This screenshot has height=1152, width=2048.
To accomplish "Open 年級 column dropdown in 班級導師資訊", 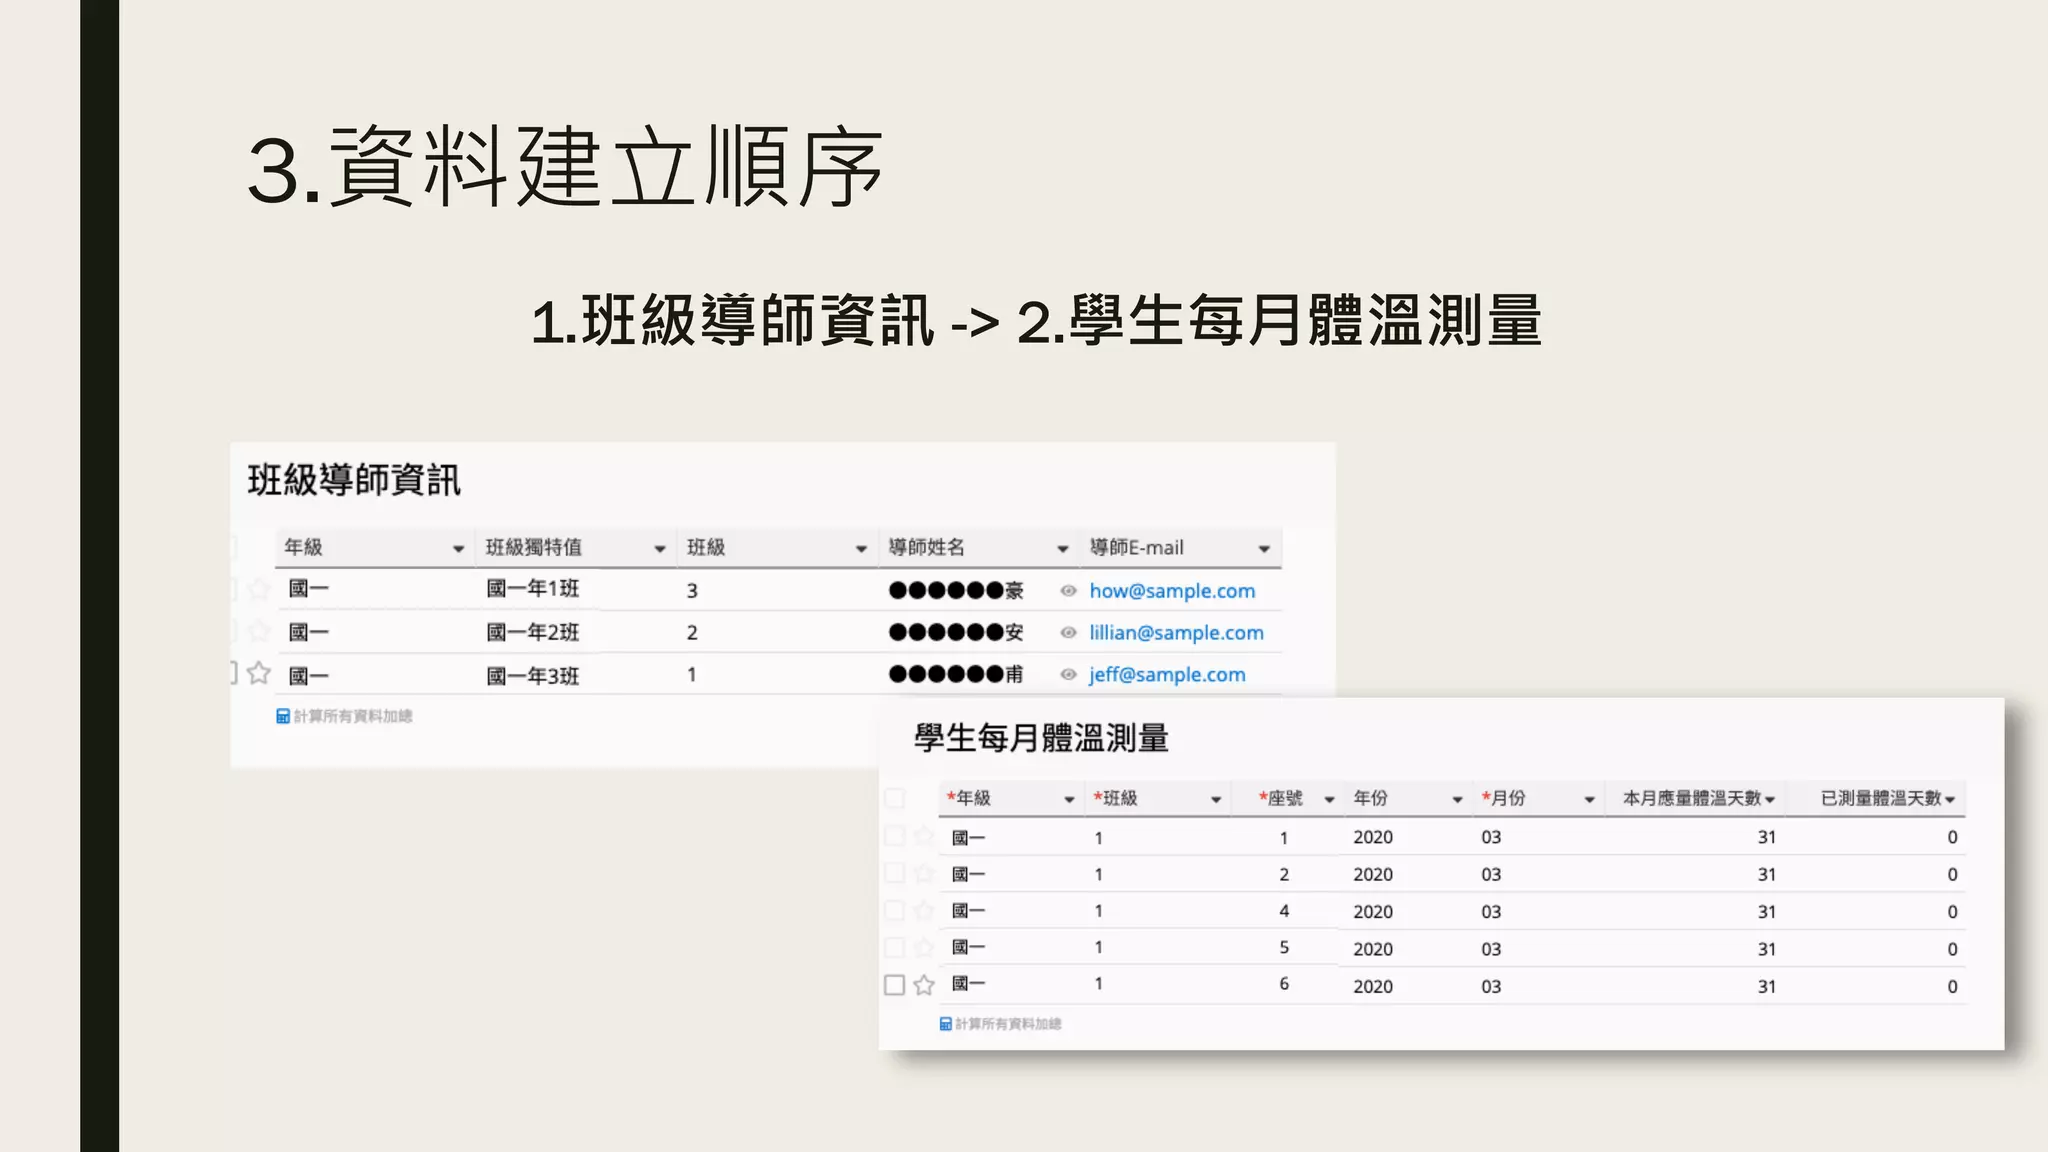I will coord(458,549).
